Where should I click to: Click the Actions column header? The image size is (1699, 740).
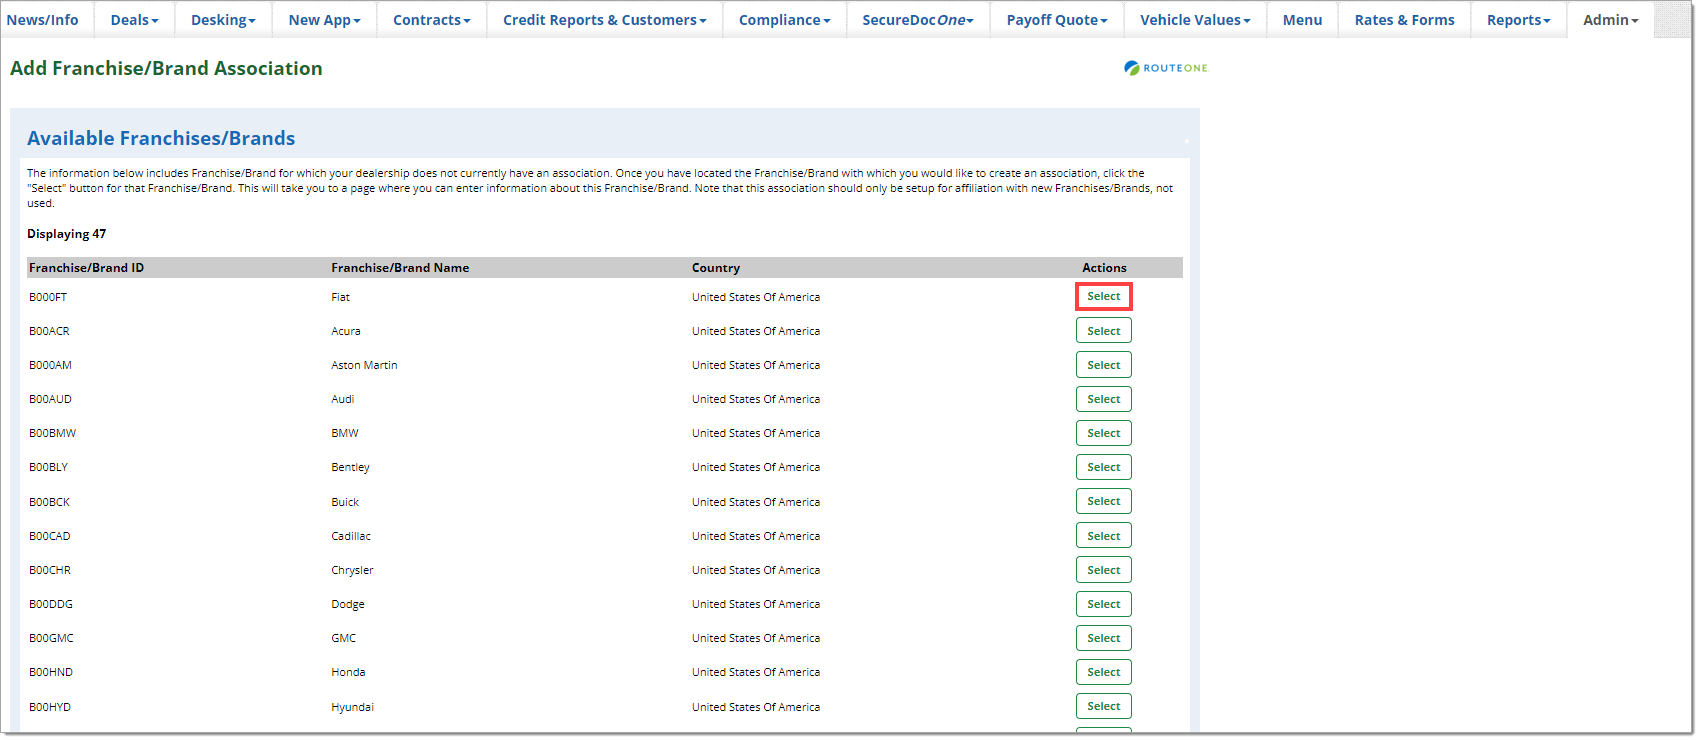[1104, 268]
